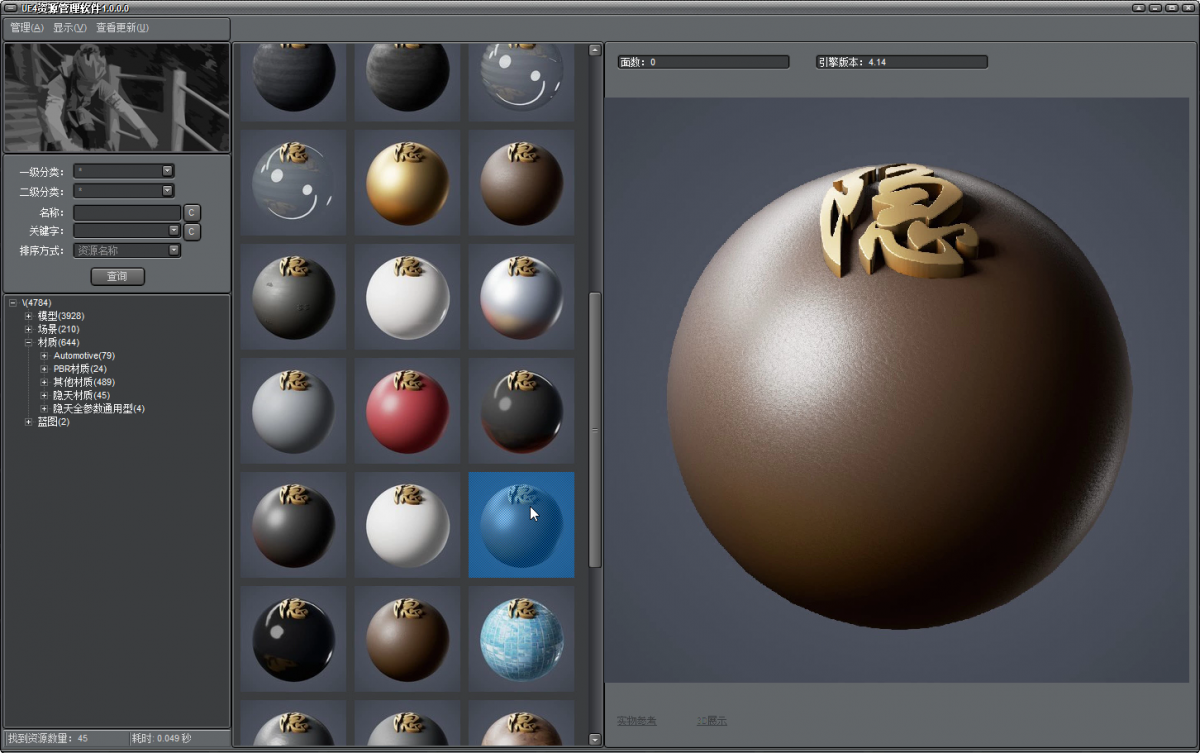This screenshot has width=1200, height=753.
Task: Expand the Automotive(79) tree node
Action: coord(44,356)
